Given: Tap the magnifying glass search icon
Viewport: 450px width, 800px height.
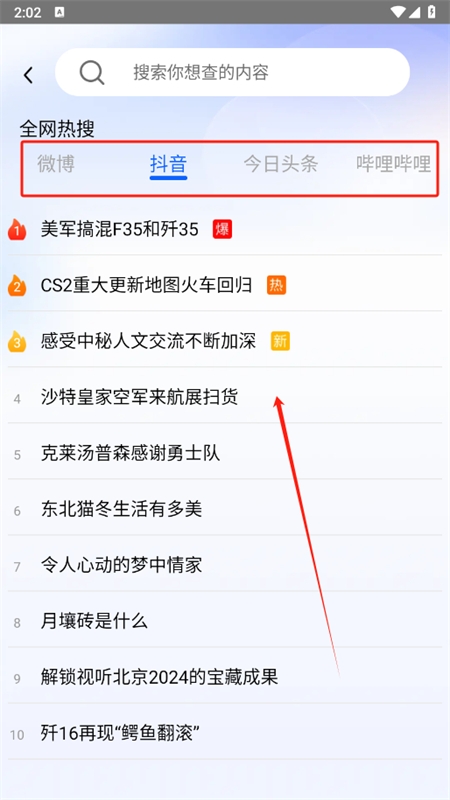Looking at the screenshot, I should (x=92, y=72).
